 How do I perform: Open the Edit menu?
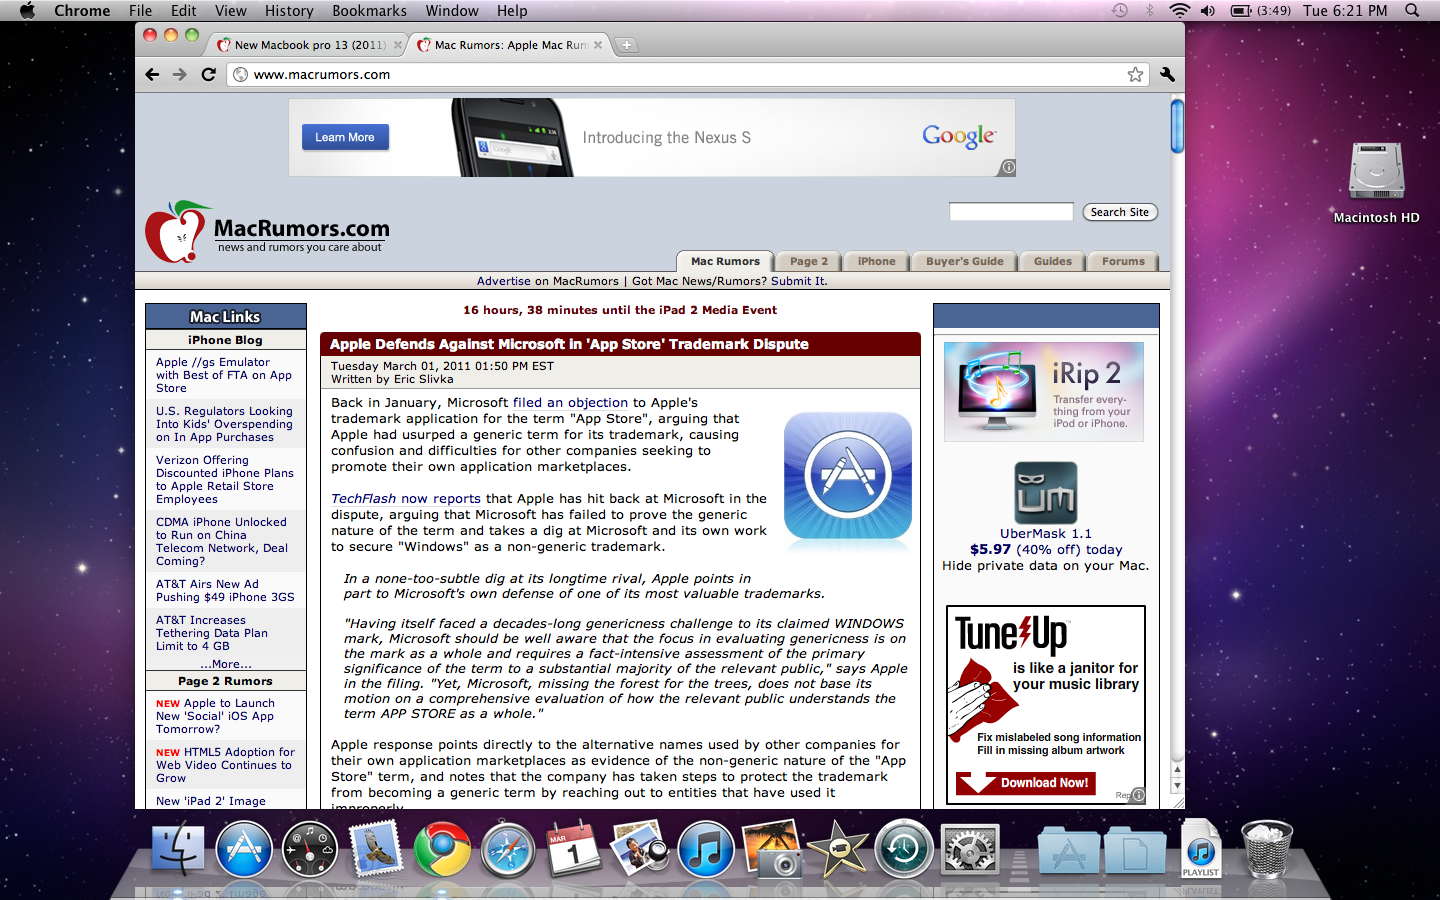[x=183, y=11]
